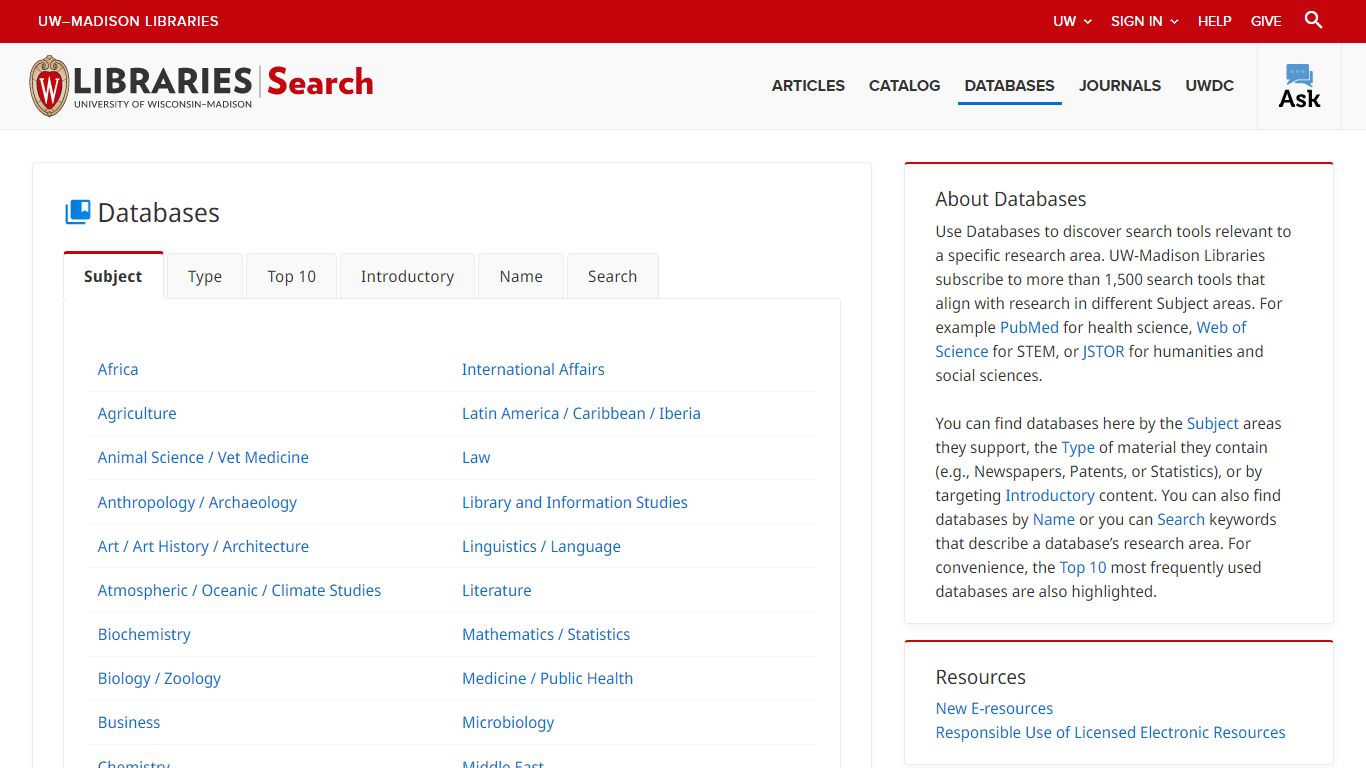Click the Name link in About text

(1054, 519)
